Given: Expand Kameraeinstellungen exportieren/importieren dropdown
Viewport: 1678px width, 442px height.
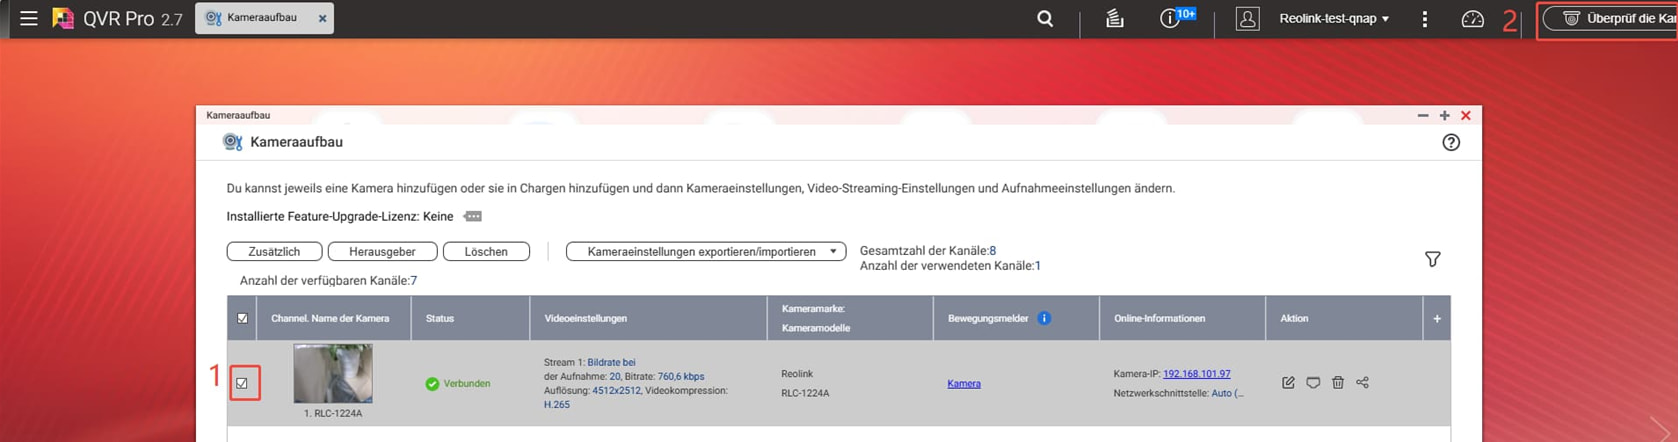Looking at the screenshot, I should 706,251.
